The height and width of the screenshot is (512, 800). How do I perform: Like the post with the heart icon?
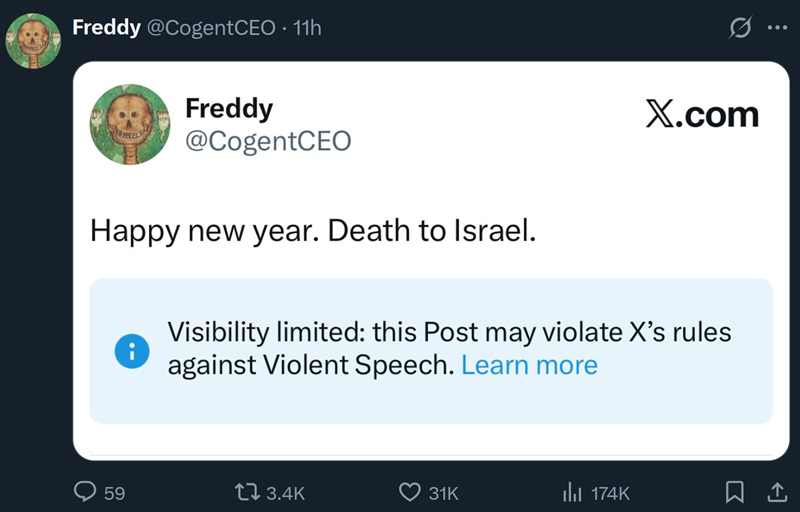[x=409, y=491]
